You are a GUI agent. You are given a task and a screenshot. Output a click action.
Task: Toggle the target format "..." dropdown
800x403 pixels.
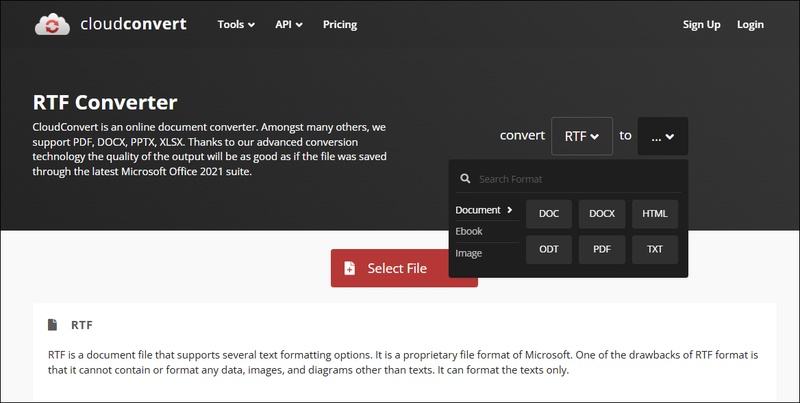pos(663,136)
